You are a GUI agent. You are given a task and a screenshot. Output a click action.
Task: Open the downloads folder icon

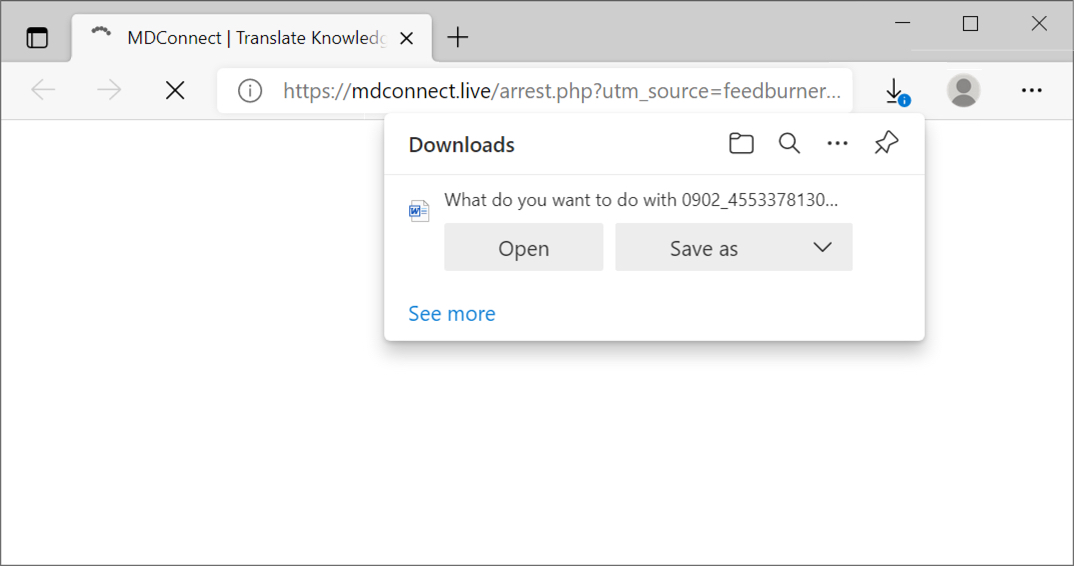(x=741, y=143)
